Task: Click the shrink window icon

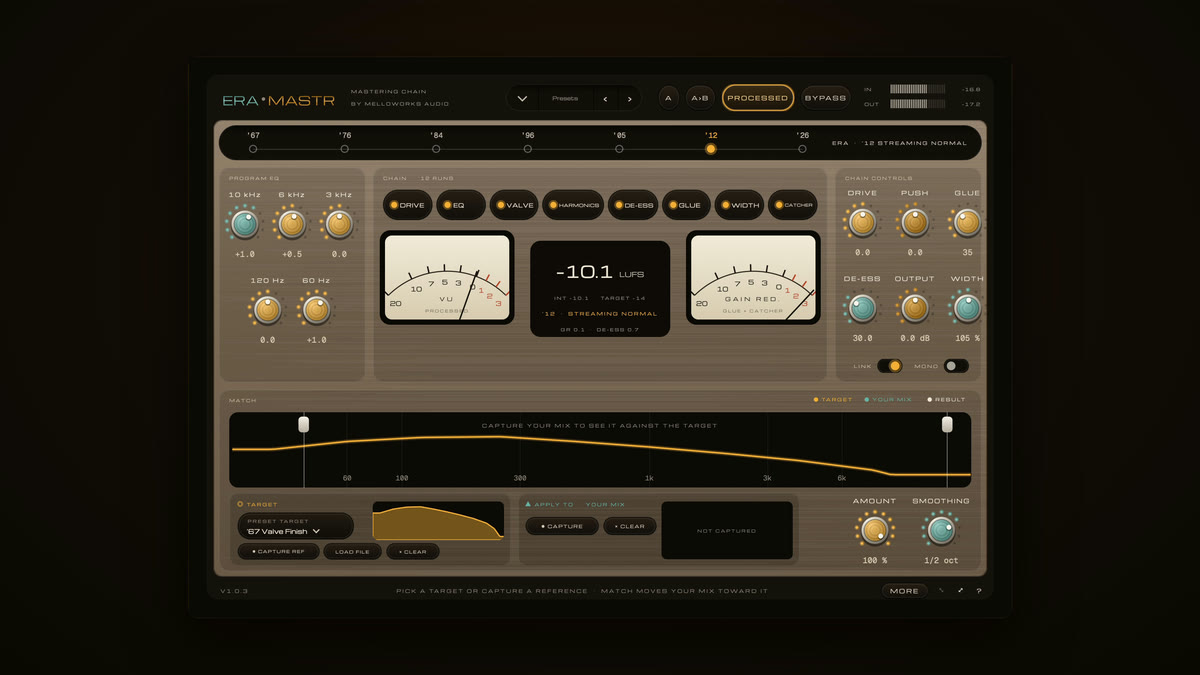Action: (941, 591)
